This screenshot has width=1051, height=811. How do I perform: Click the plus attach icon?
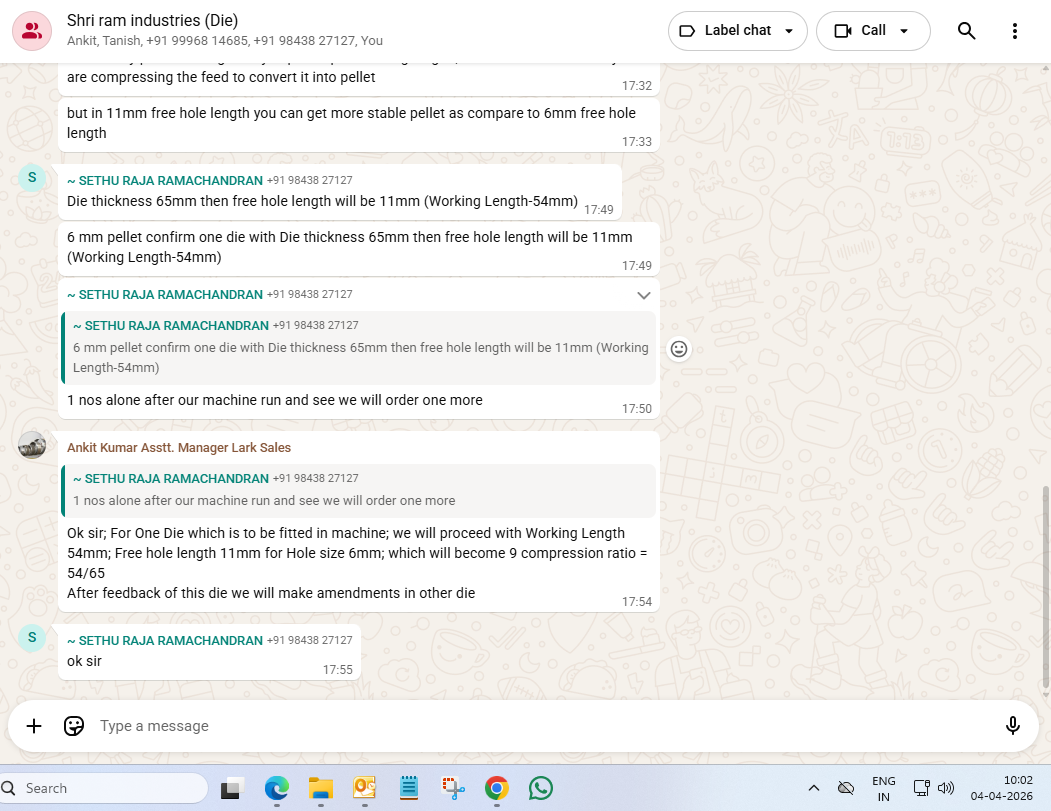point(34,726)
